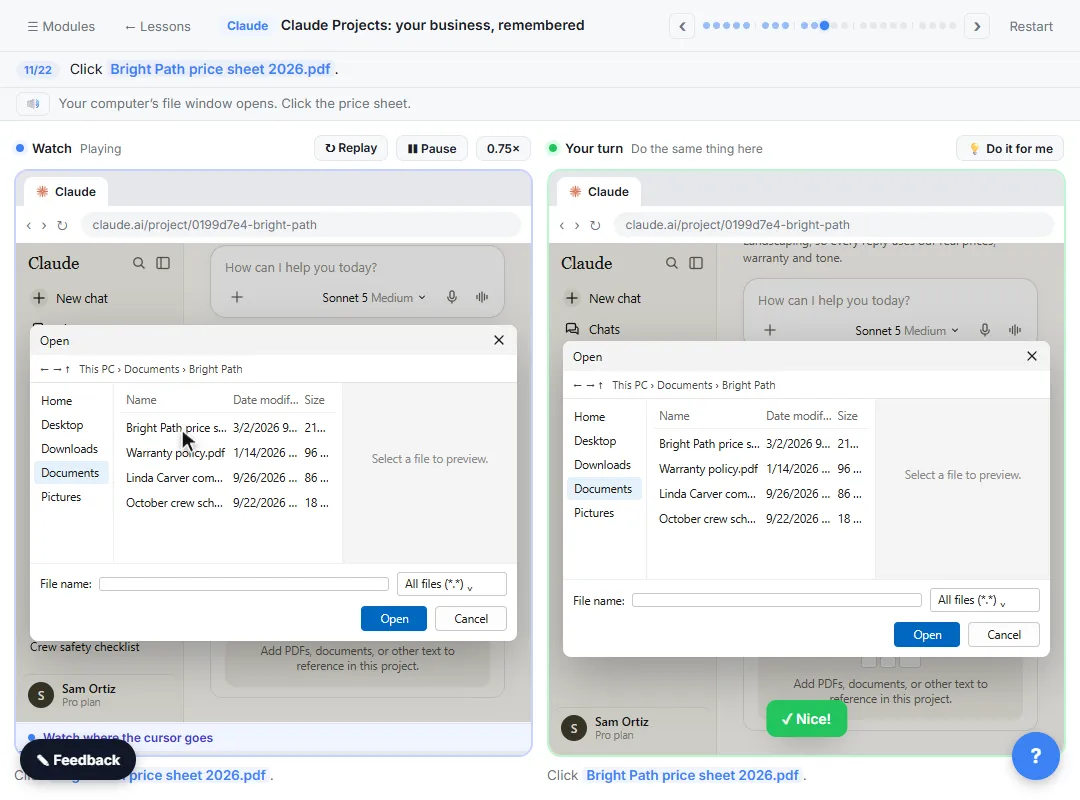Toggle sidebar panel icon in Your turn pane
Viewport: 1080px width, 800px height.
click(x=696, y=263)
